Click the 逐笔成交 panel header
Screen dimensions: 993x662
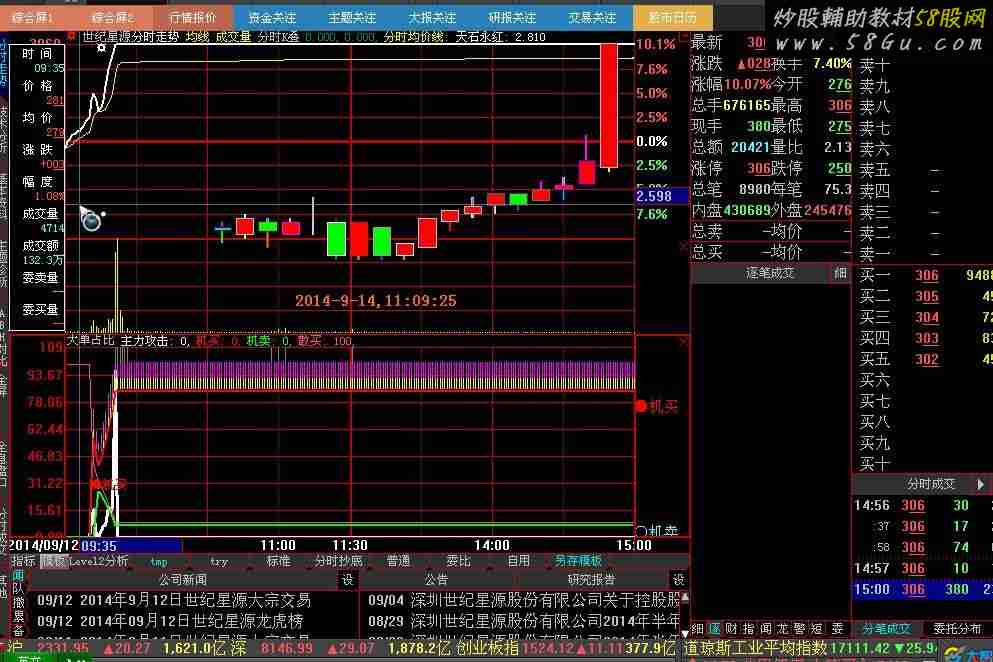(769, 273)
